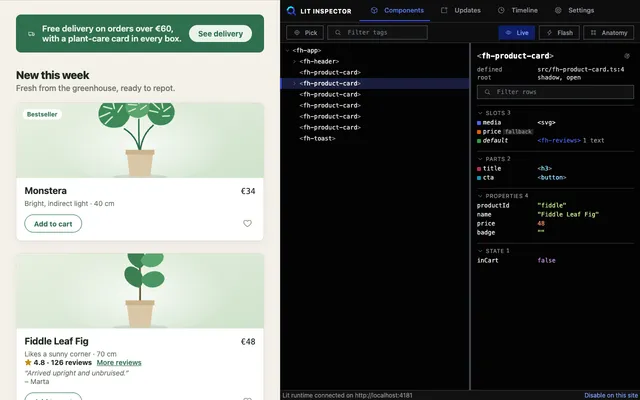Click the Lit runtime connected status text
Screen dimensions: 640x400
(x=347, y=396)
